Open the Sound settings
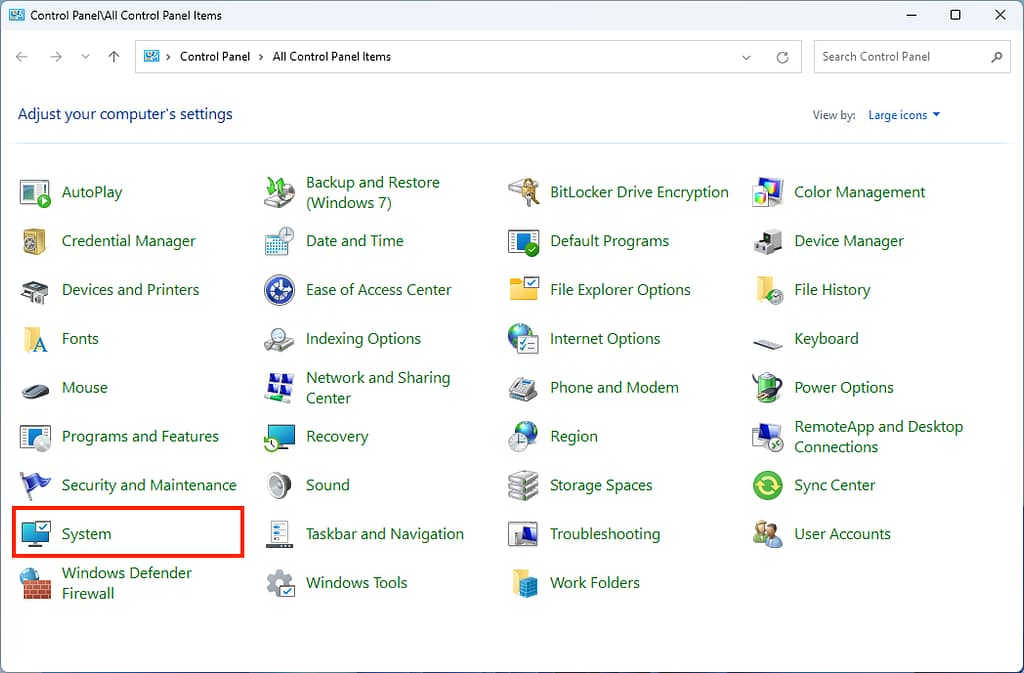The width and height of the screenshot is (1024, 673). point(327,485)
